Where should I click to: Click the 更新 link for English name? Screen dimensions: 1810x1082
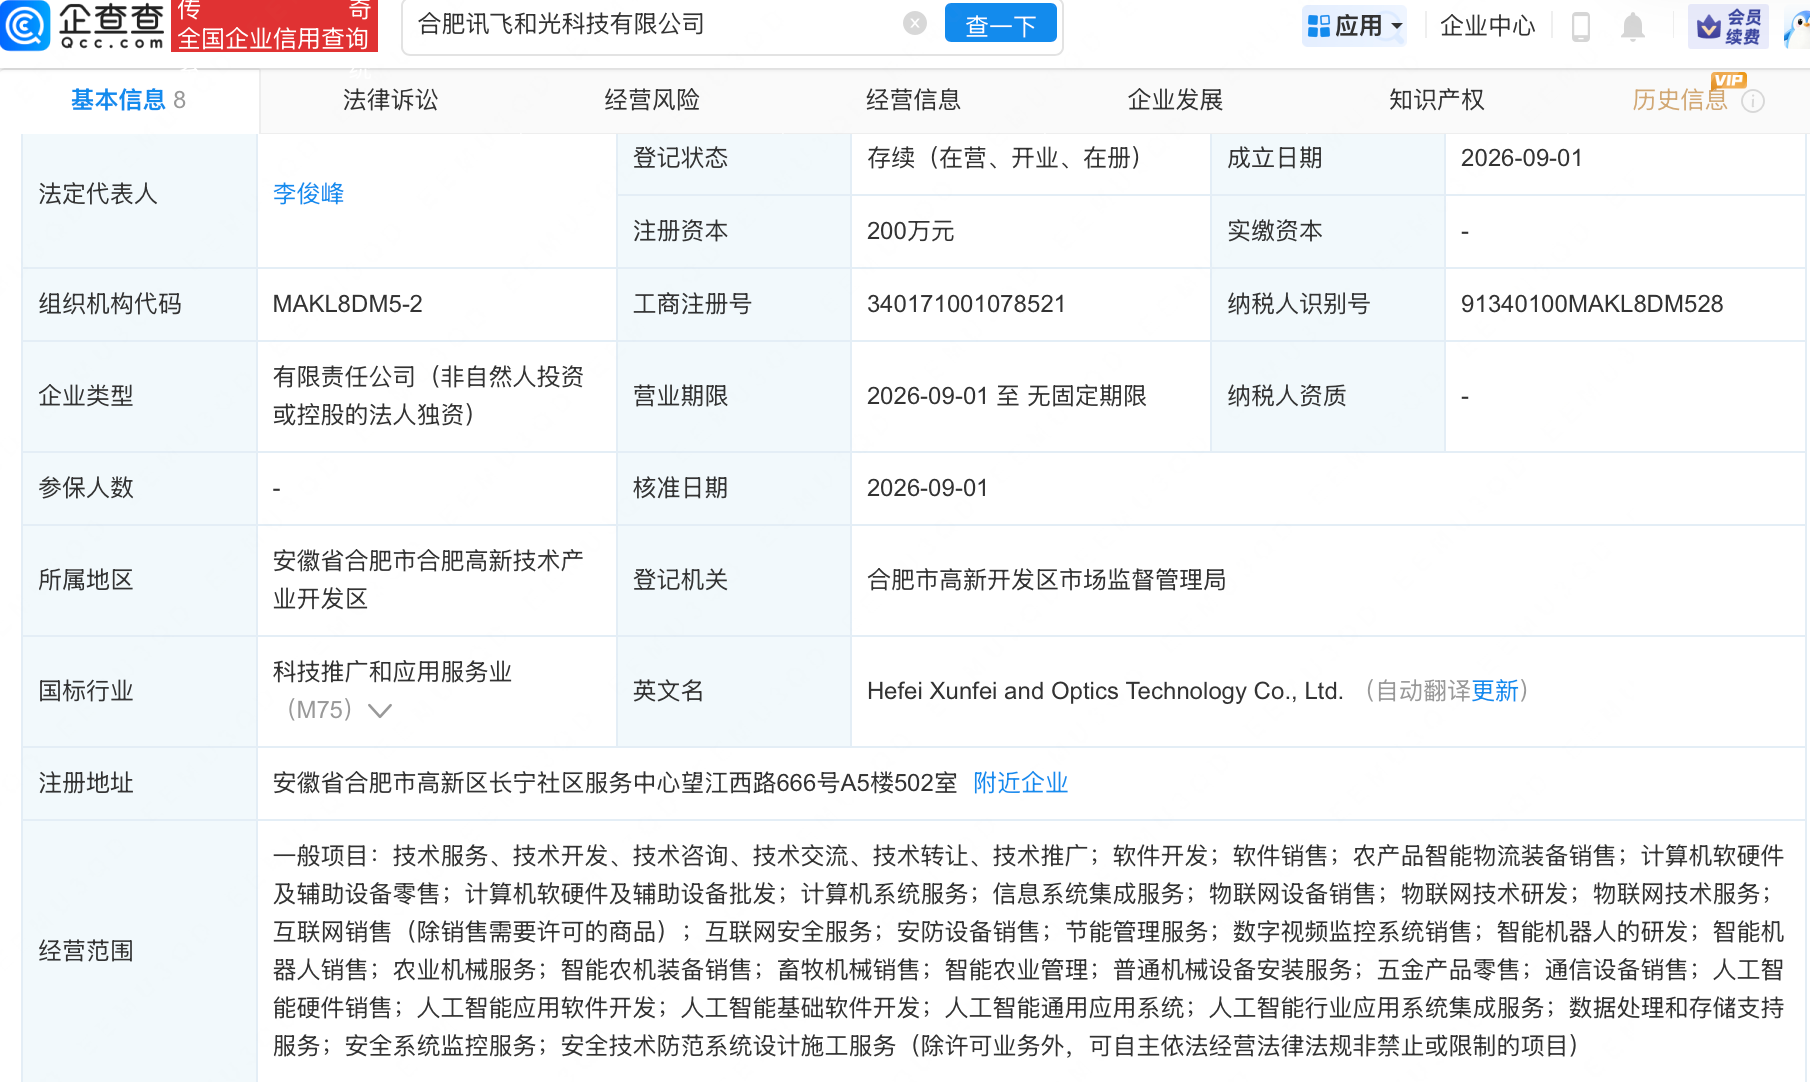click(1495, 691)
